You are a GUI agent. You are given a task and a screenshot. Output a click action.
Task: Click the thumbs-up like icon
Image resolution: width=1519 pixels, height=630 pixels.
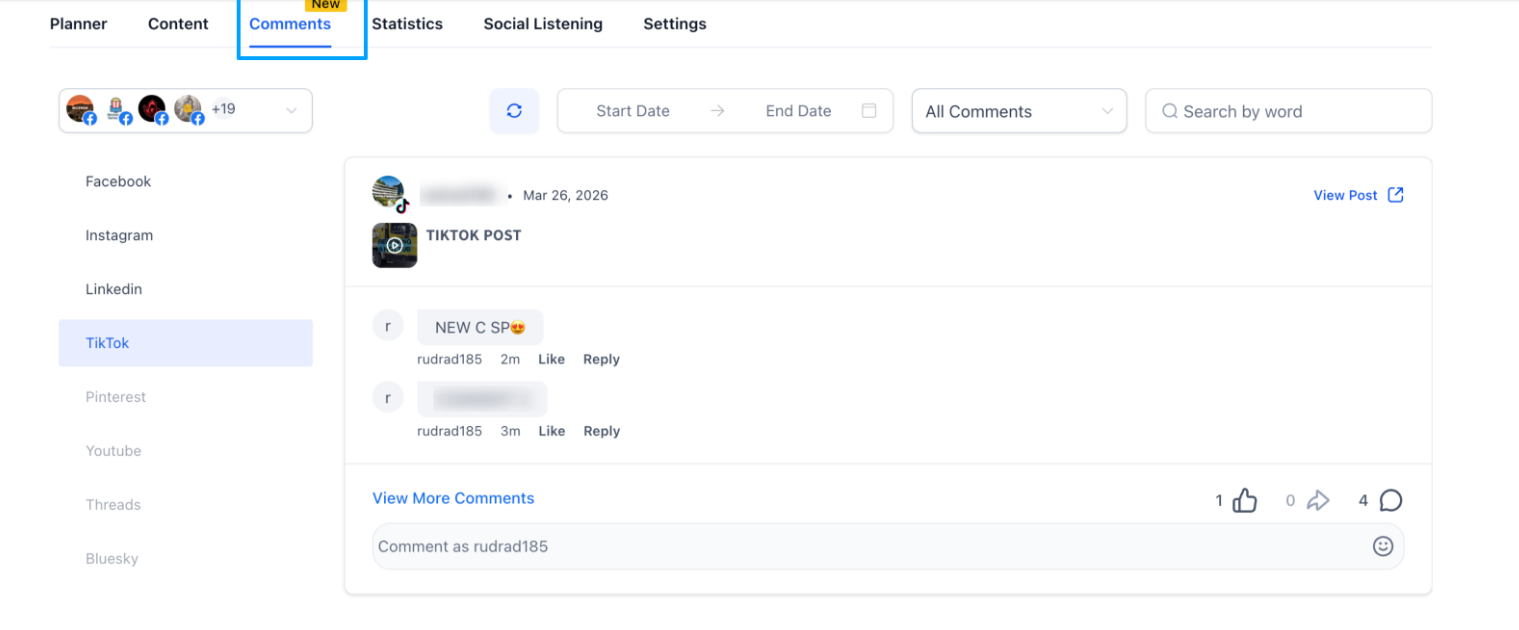click(1245, 500)
